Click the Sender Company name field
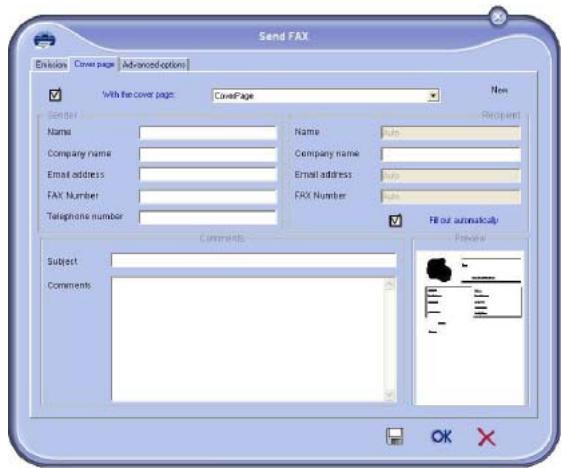This screenshot has width=562, height=468. [208, 154]
